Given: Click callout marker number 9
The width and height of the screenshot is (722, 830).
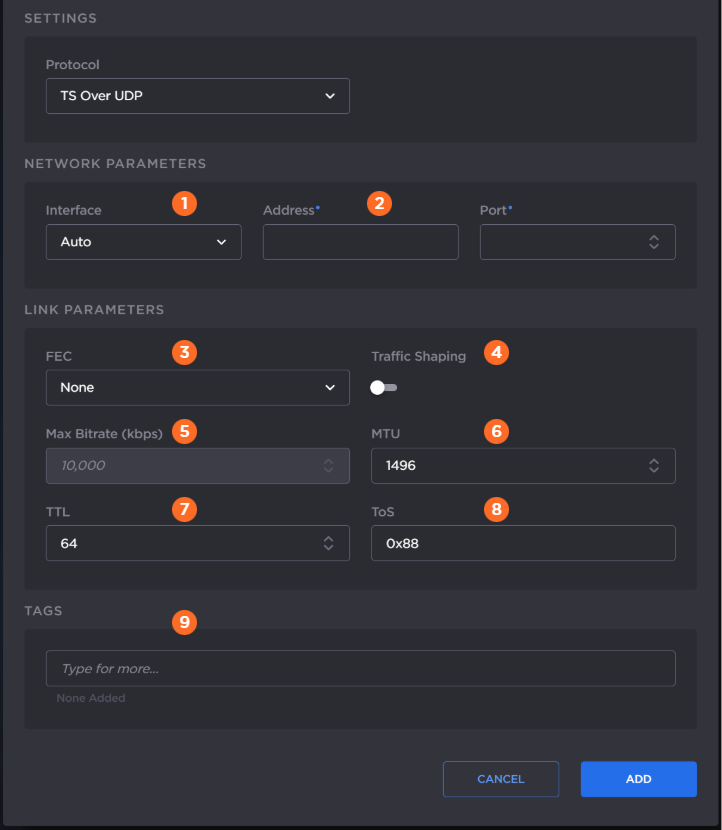Looking at the screenshot, I should (x=183, y=622).
